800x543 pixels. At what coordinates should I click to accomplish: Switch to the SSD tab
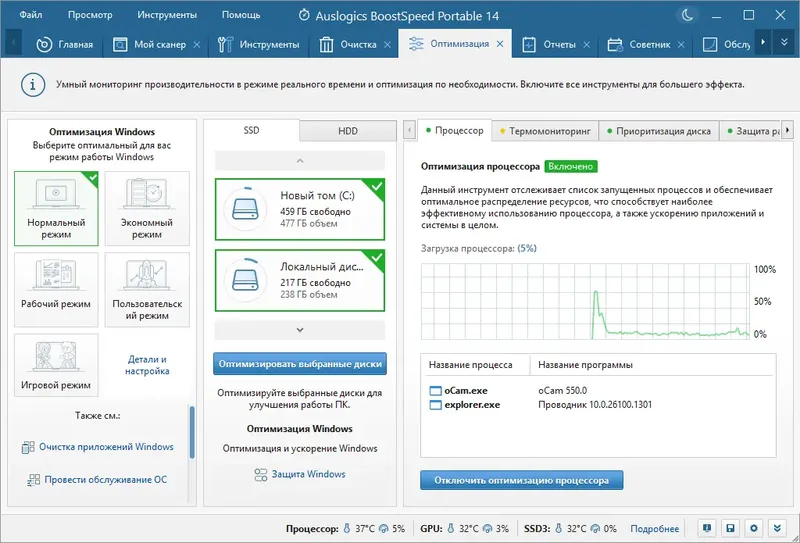tap(252, 130)
